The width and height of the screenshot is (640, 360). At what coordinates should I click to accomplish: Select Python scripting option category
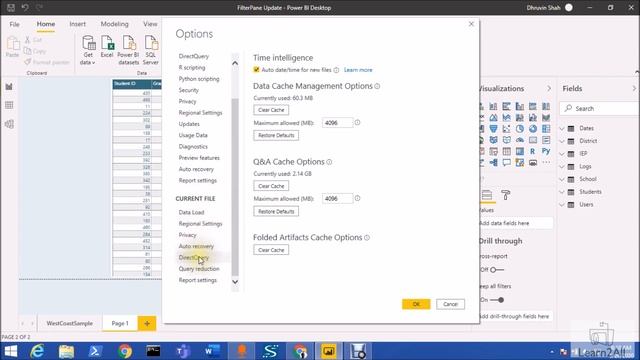click(x=199, y=79)
